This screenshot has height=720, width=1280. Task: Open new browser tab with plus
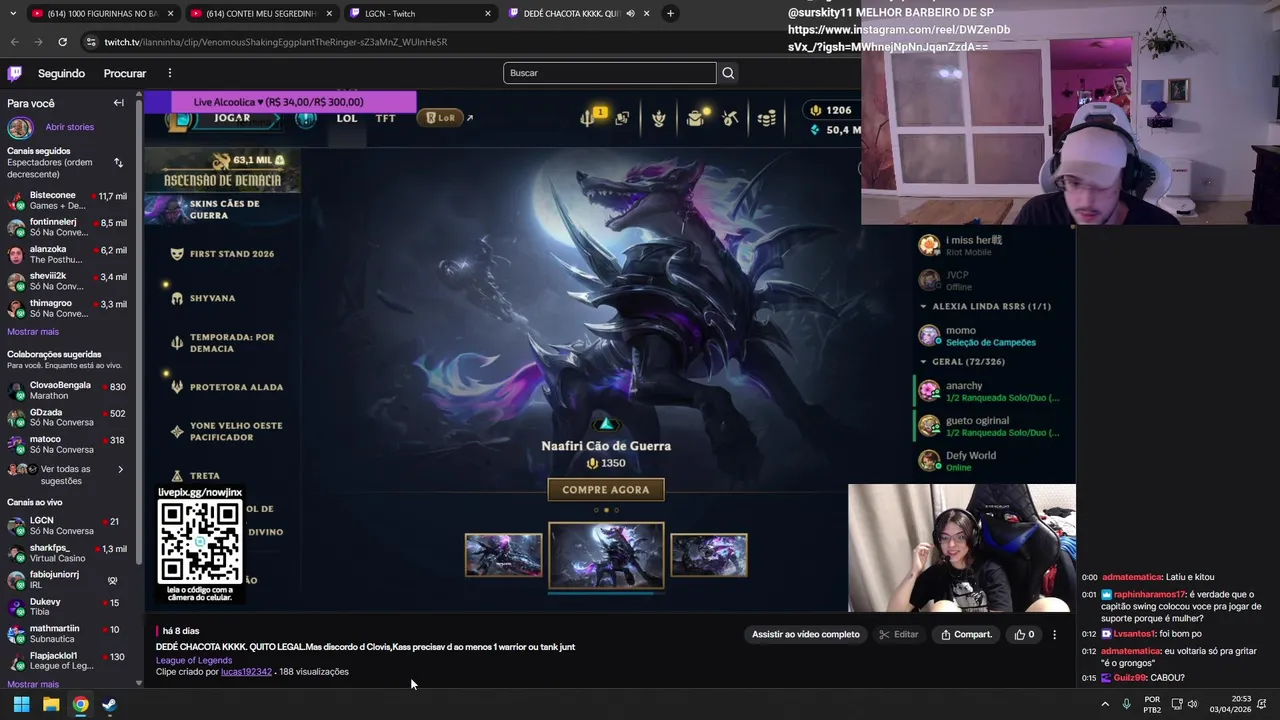click(x=670, y=13)
